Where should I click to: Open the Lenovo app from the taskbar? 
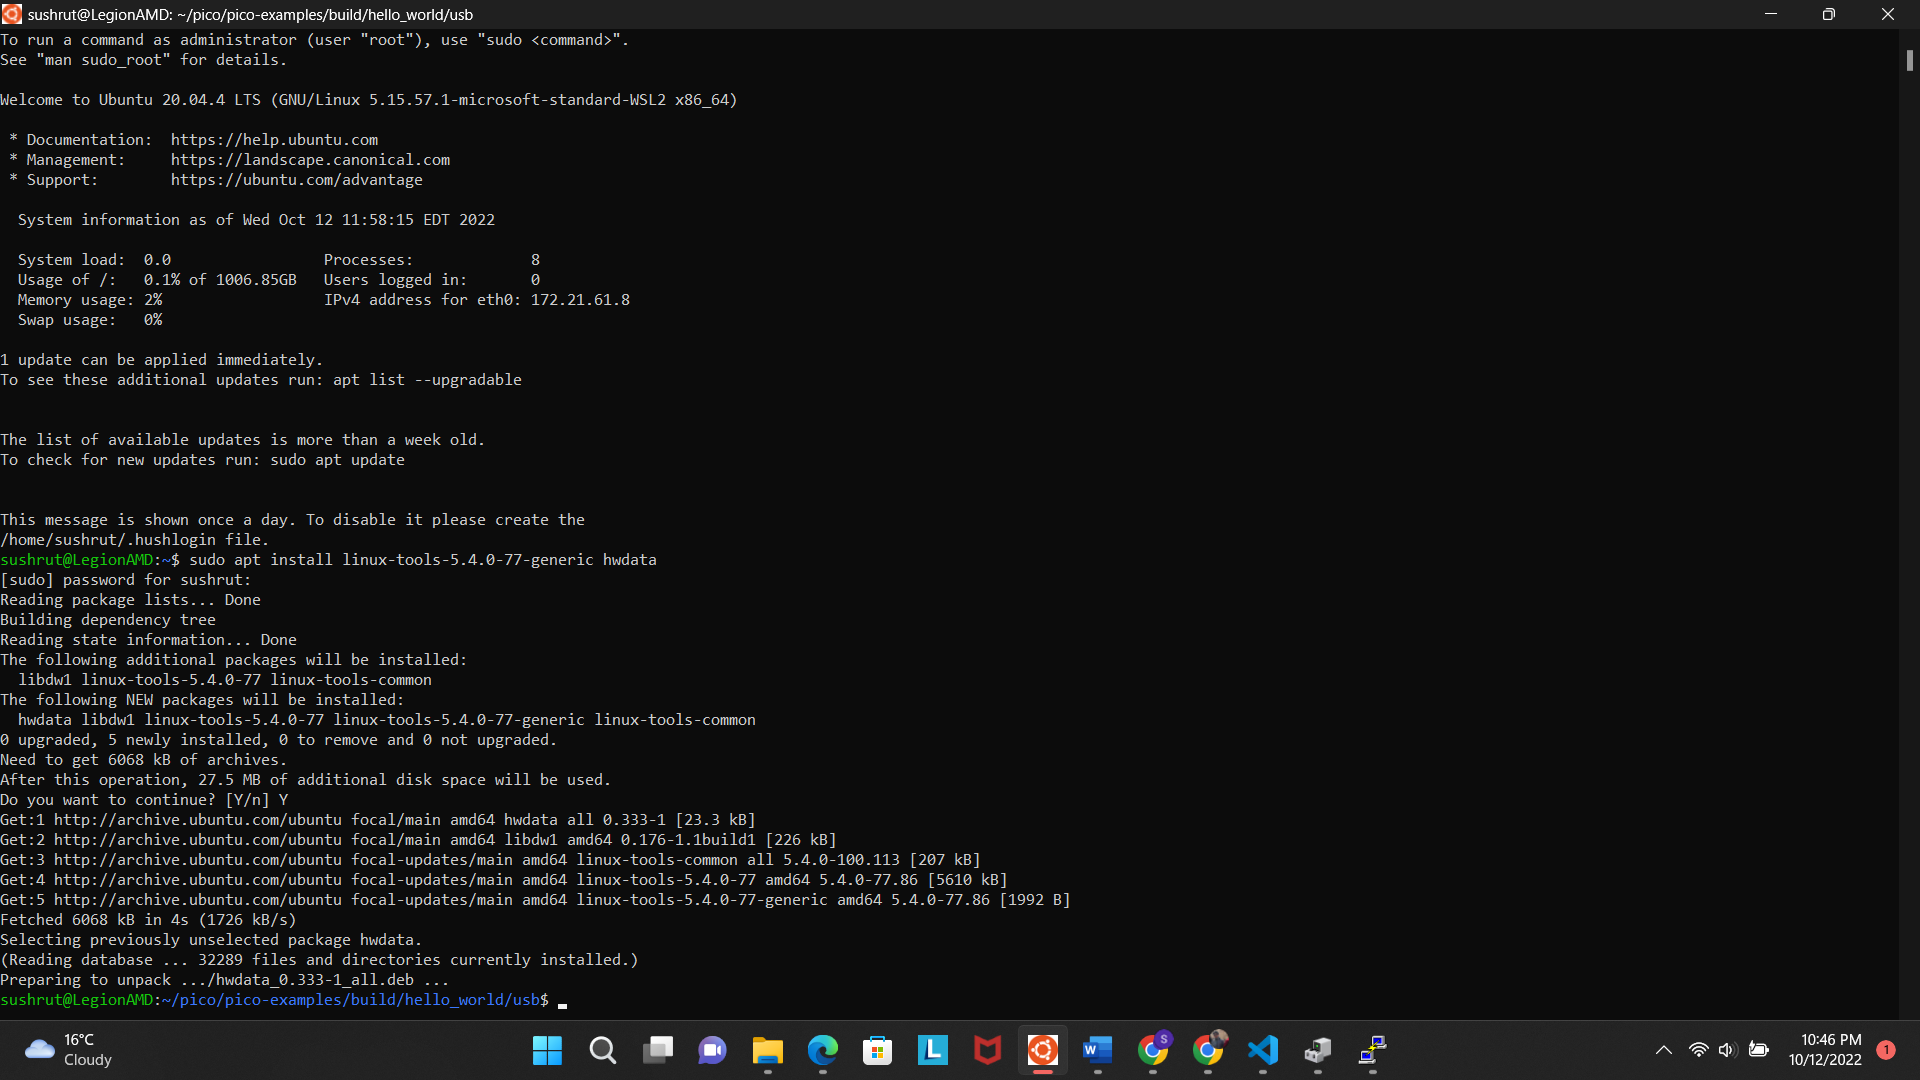[x=932, y=1050]
